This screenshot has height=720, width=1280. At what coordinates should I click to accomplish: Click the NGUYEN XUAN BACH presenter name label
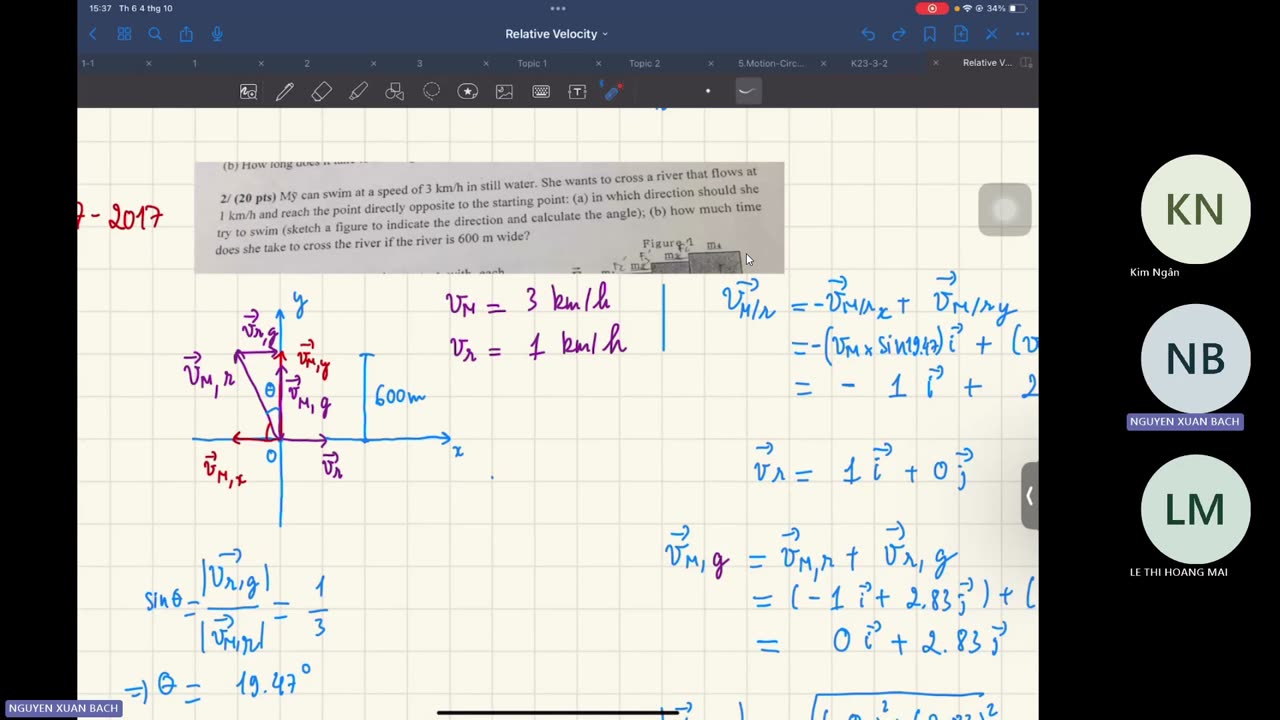tap(64, 708)
